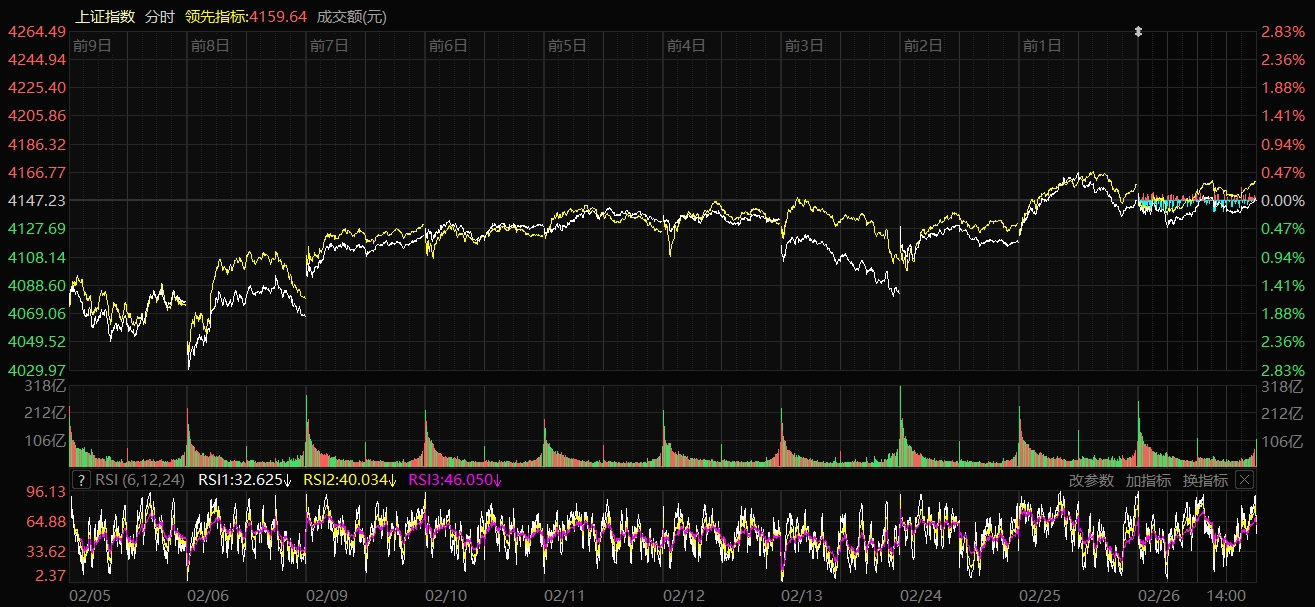This screenshot has height=607, width=1315.
Task: Click the 14:00 time axis label
Action: coord(1229,595)
